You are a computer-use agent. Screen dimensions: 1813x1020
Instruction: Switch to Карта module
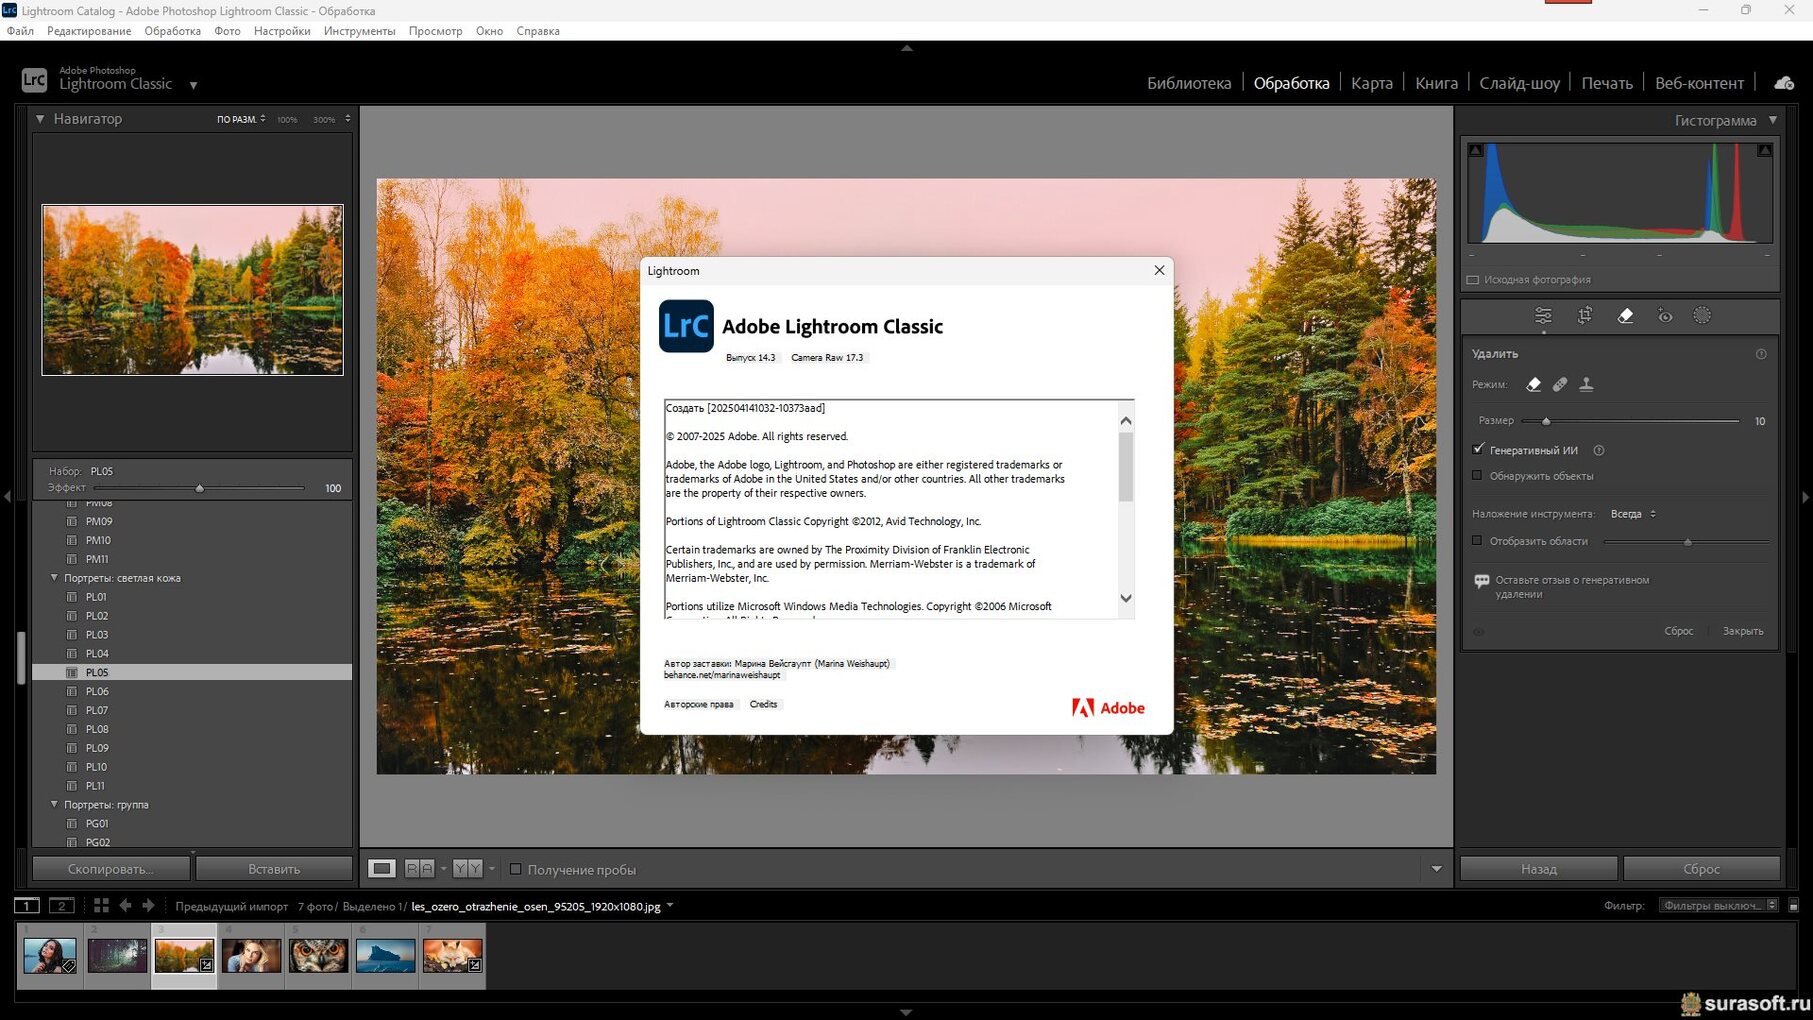click(x=1371, y=83)
